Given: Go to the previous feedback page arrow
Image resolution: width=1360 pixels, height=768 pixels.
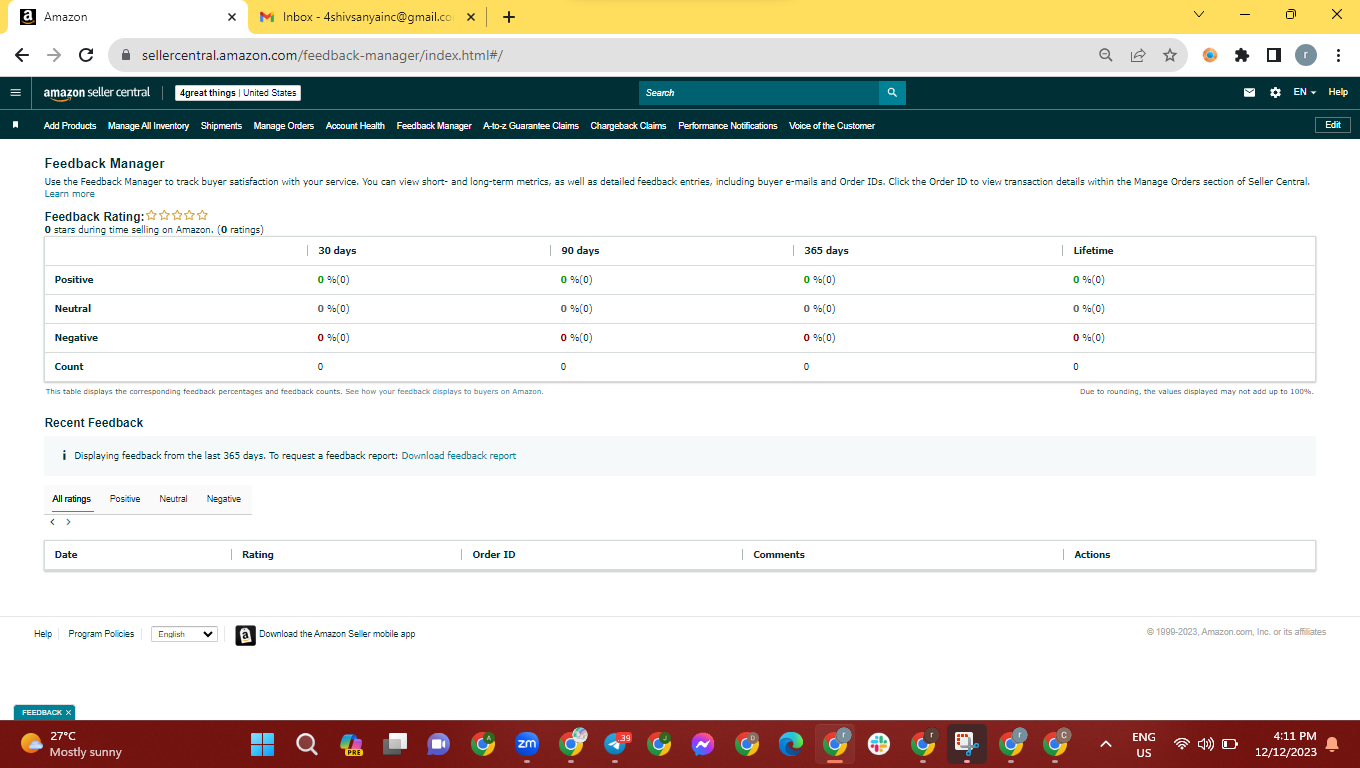Looking at the screenshot, I should pyautogui.click(x=52, y=522).
